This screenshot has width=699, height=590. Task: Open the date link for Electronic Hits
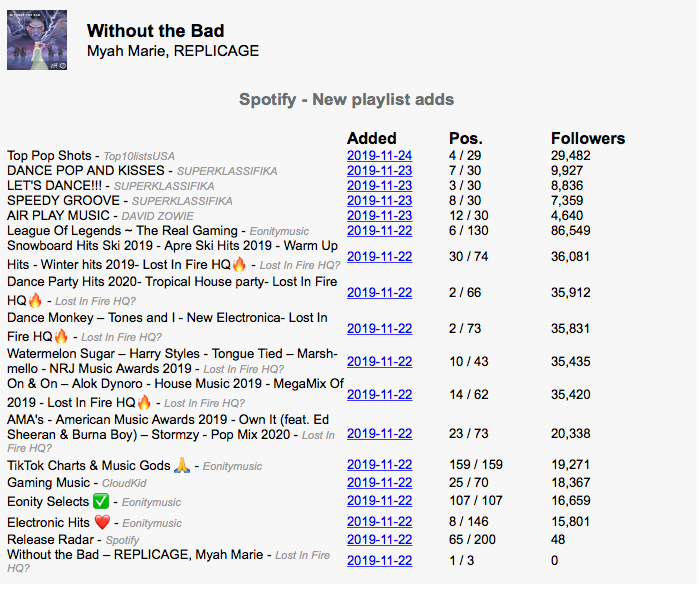(x=379, y=522)
